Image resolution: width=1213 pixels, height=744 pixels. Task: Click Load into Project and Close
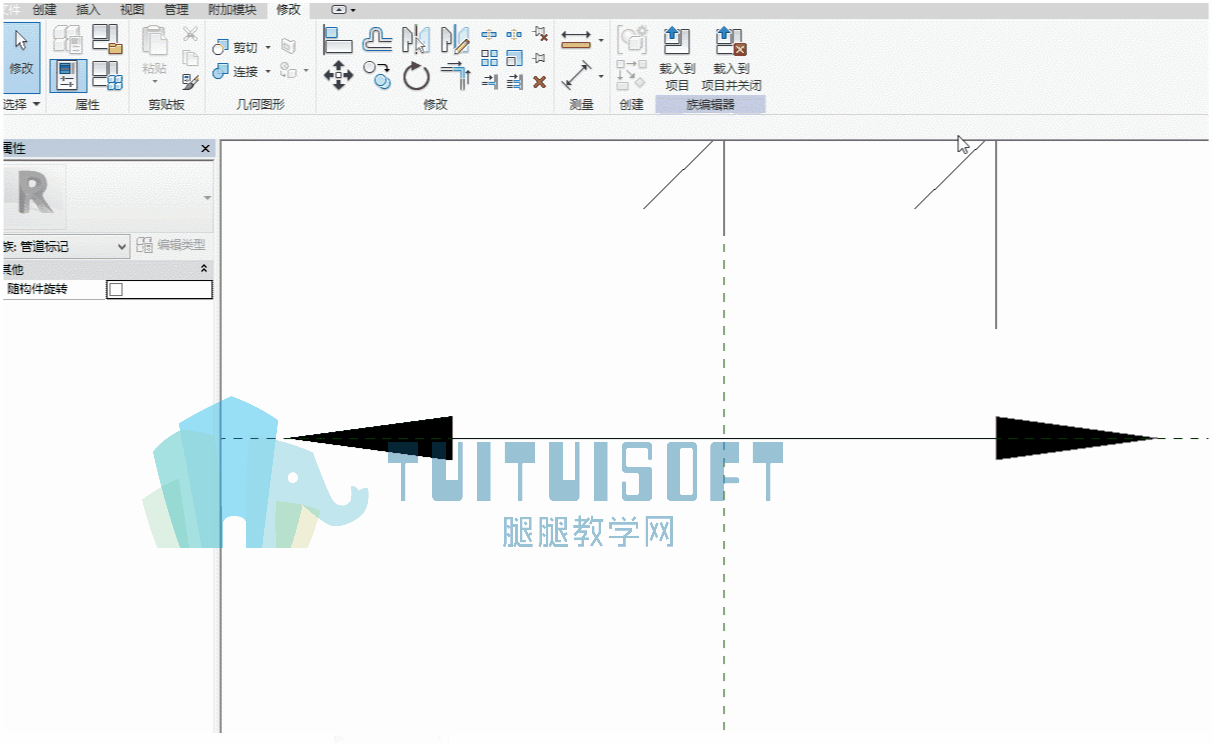[731, 59]
